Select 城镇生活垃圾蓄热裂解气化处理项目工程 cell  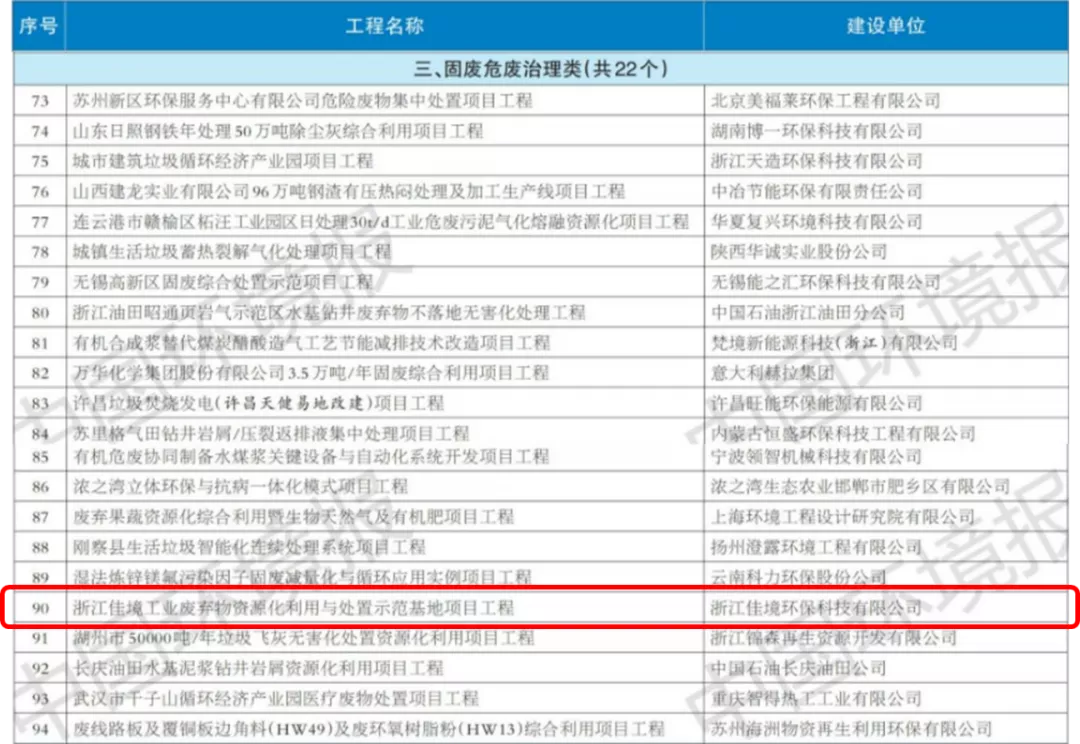[232, 252]
